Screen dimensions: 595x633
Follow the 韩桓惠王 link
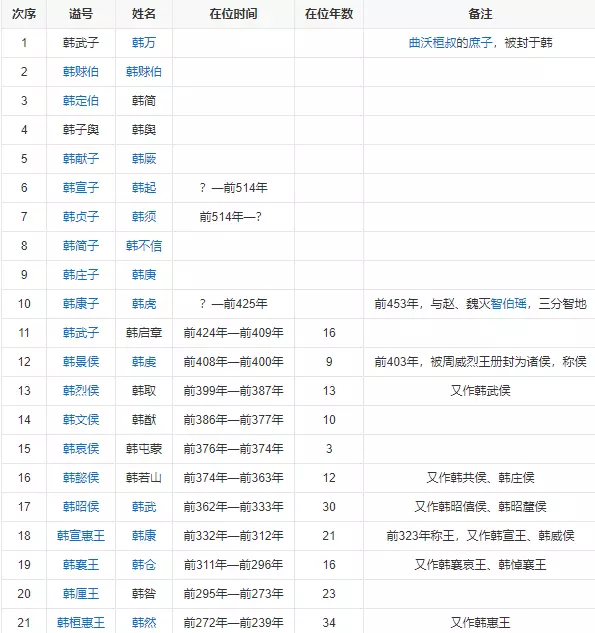pyautogui.click(x=81, y=623)
